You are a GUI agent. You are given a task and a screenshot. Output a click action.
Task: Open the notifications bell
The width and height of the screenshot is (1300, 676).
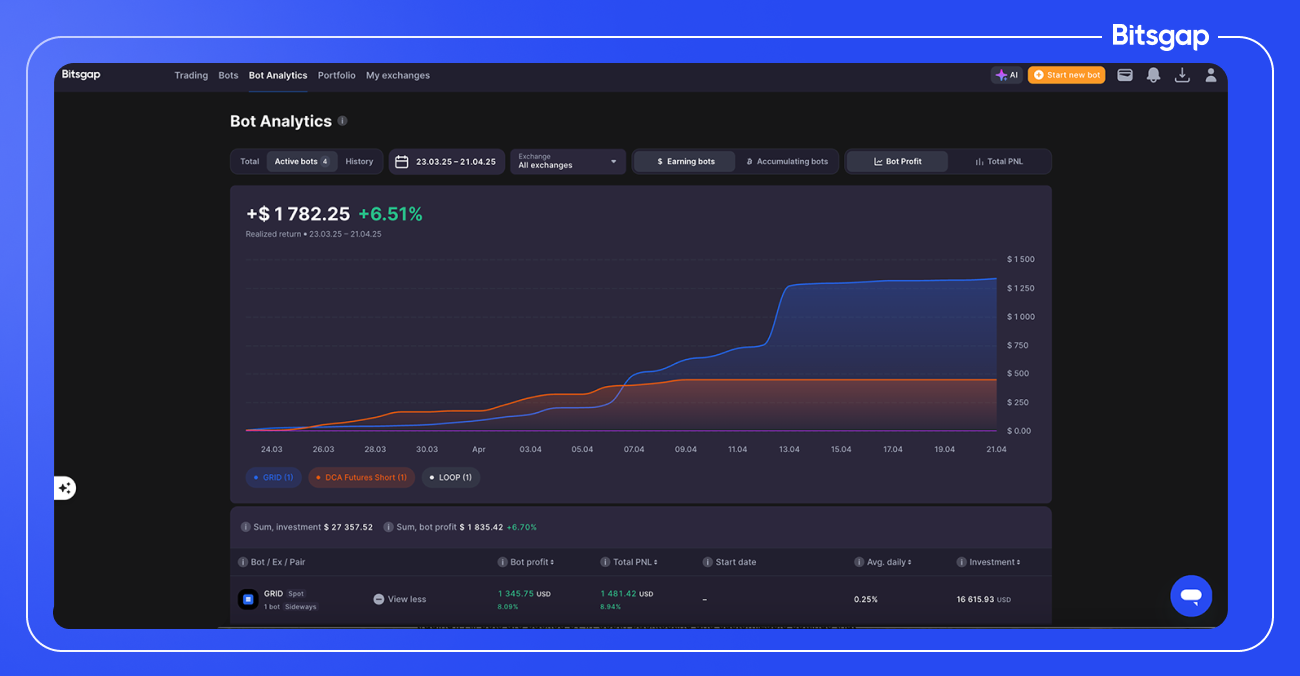1153,75
